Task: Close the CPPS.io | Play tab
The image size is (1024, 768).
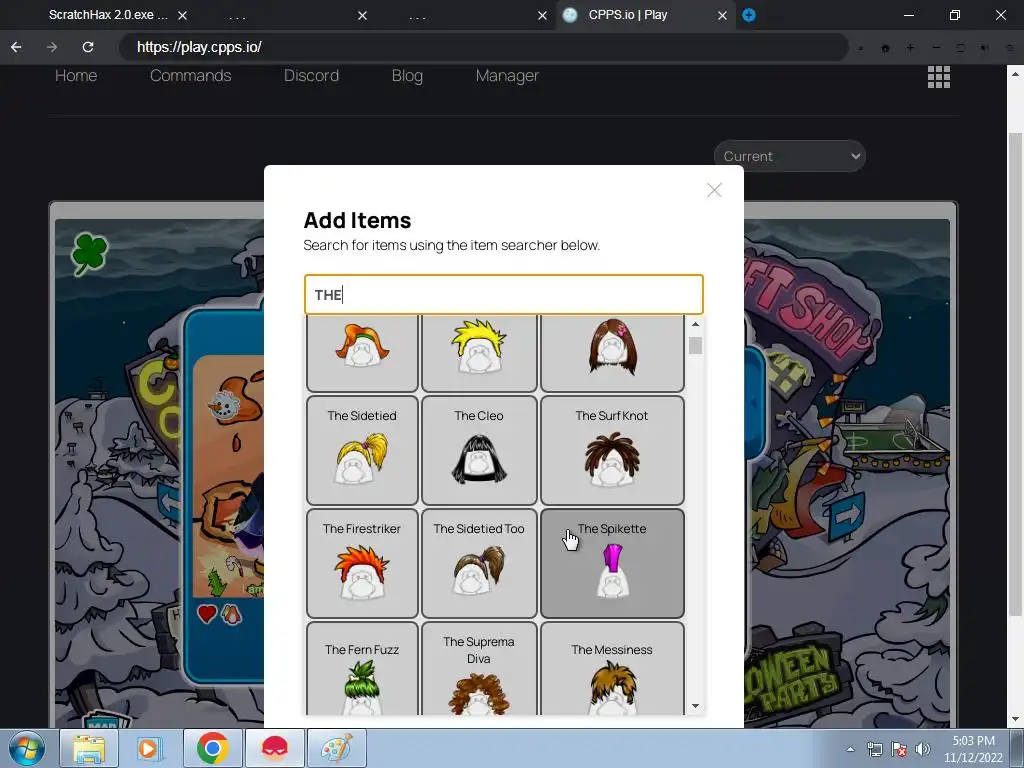Action: pyautogui.click(x=722, y=15)
